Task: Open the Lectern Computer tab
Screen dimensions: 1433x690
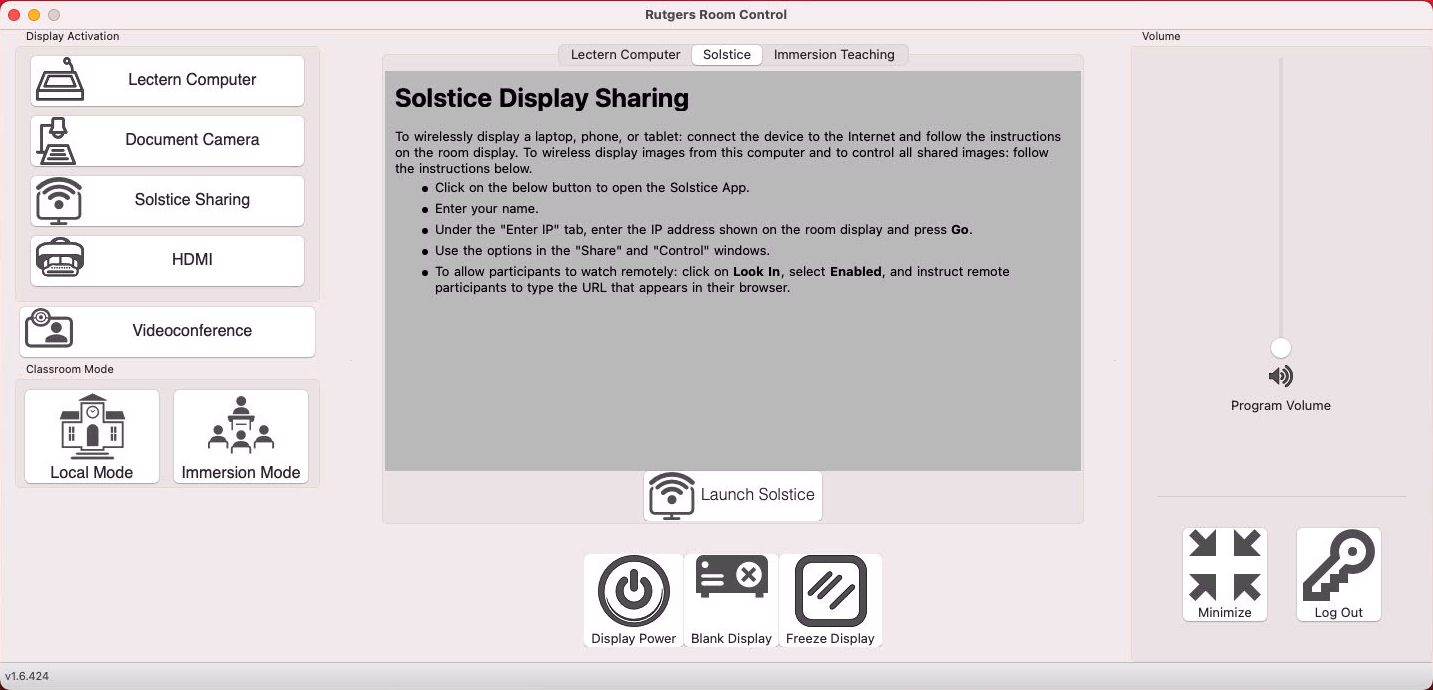Action: [x=625, y=55]
